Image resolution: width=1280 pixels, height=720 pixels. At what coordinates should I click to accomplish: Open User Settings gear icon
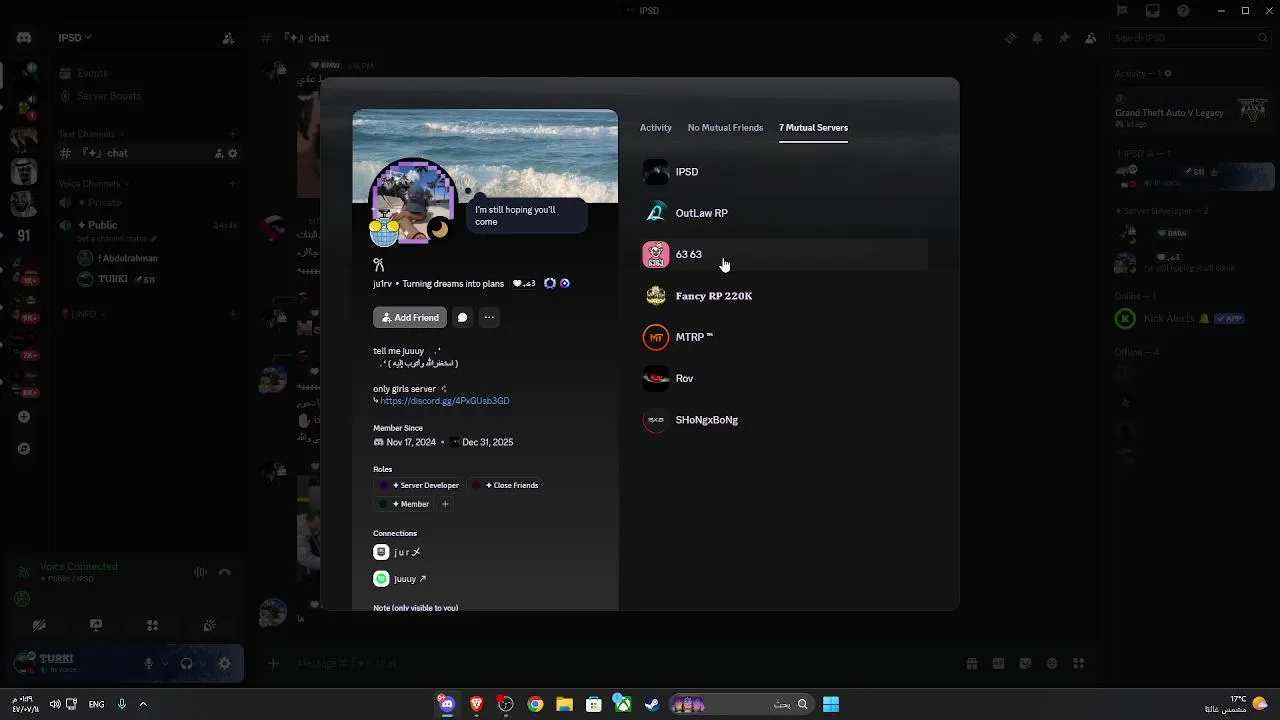[x=224, y=663]
